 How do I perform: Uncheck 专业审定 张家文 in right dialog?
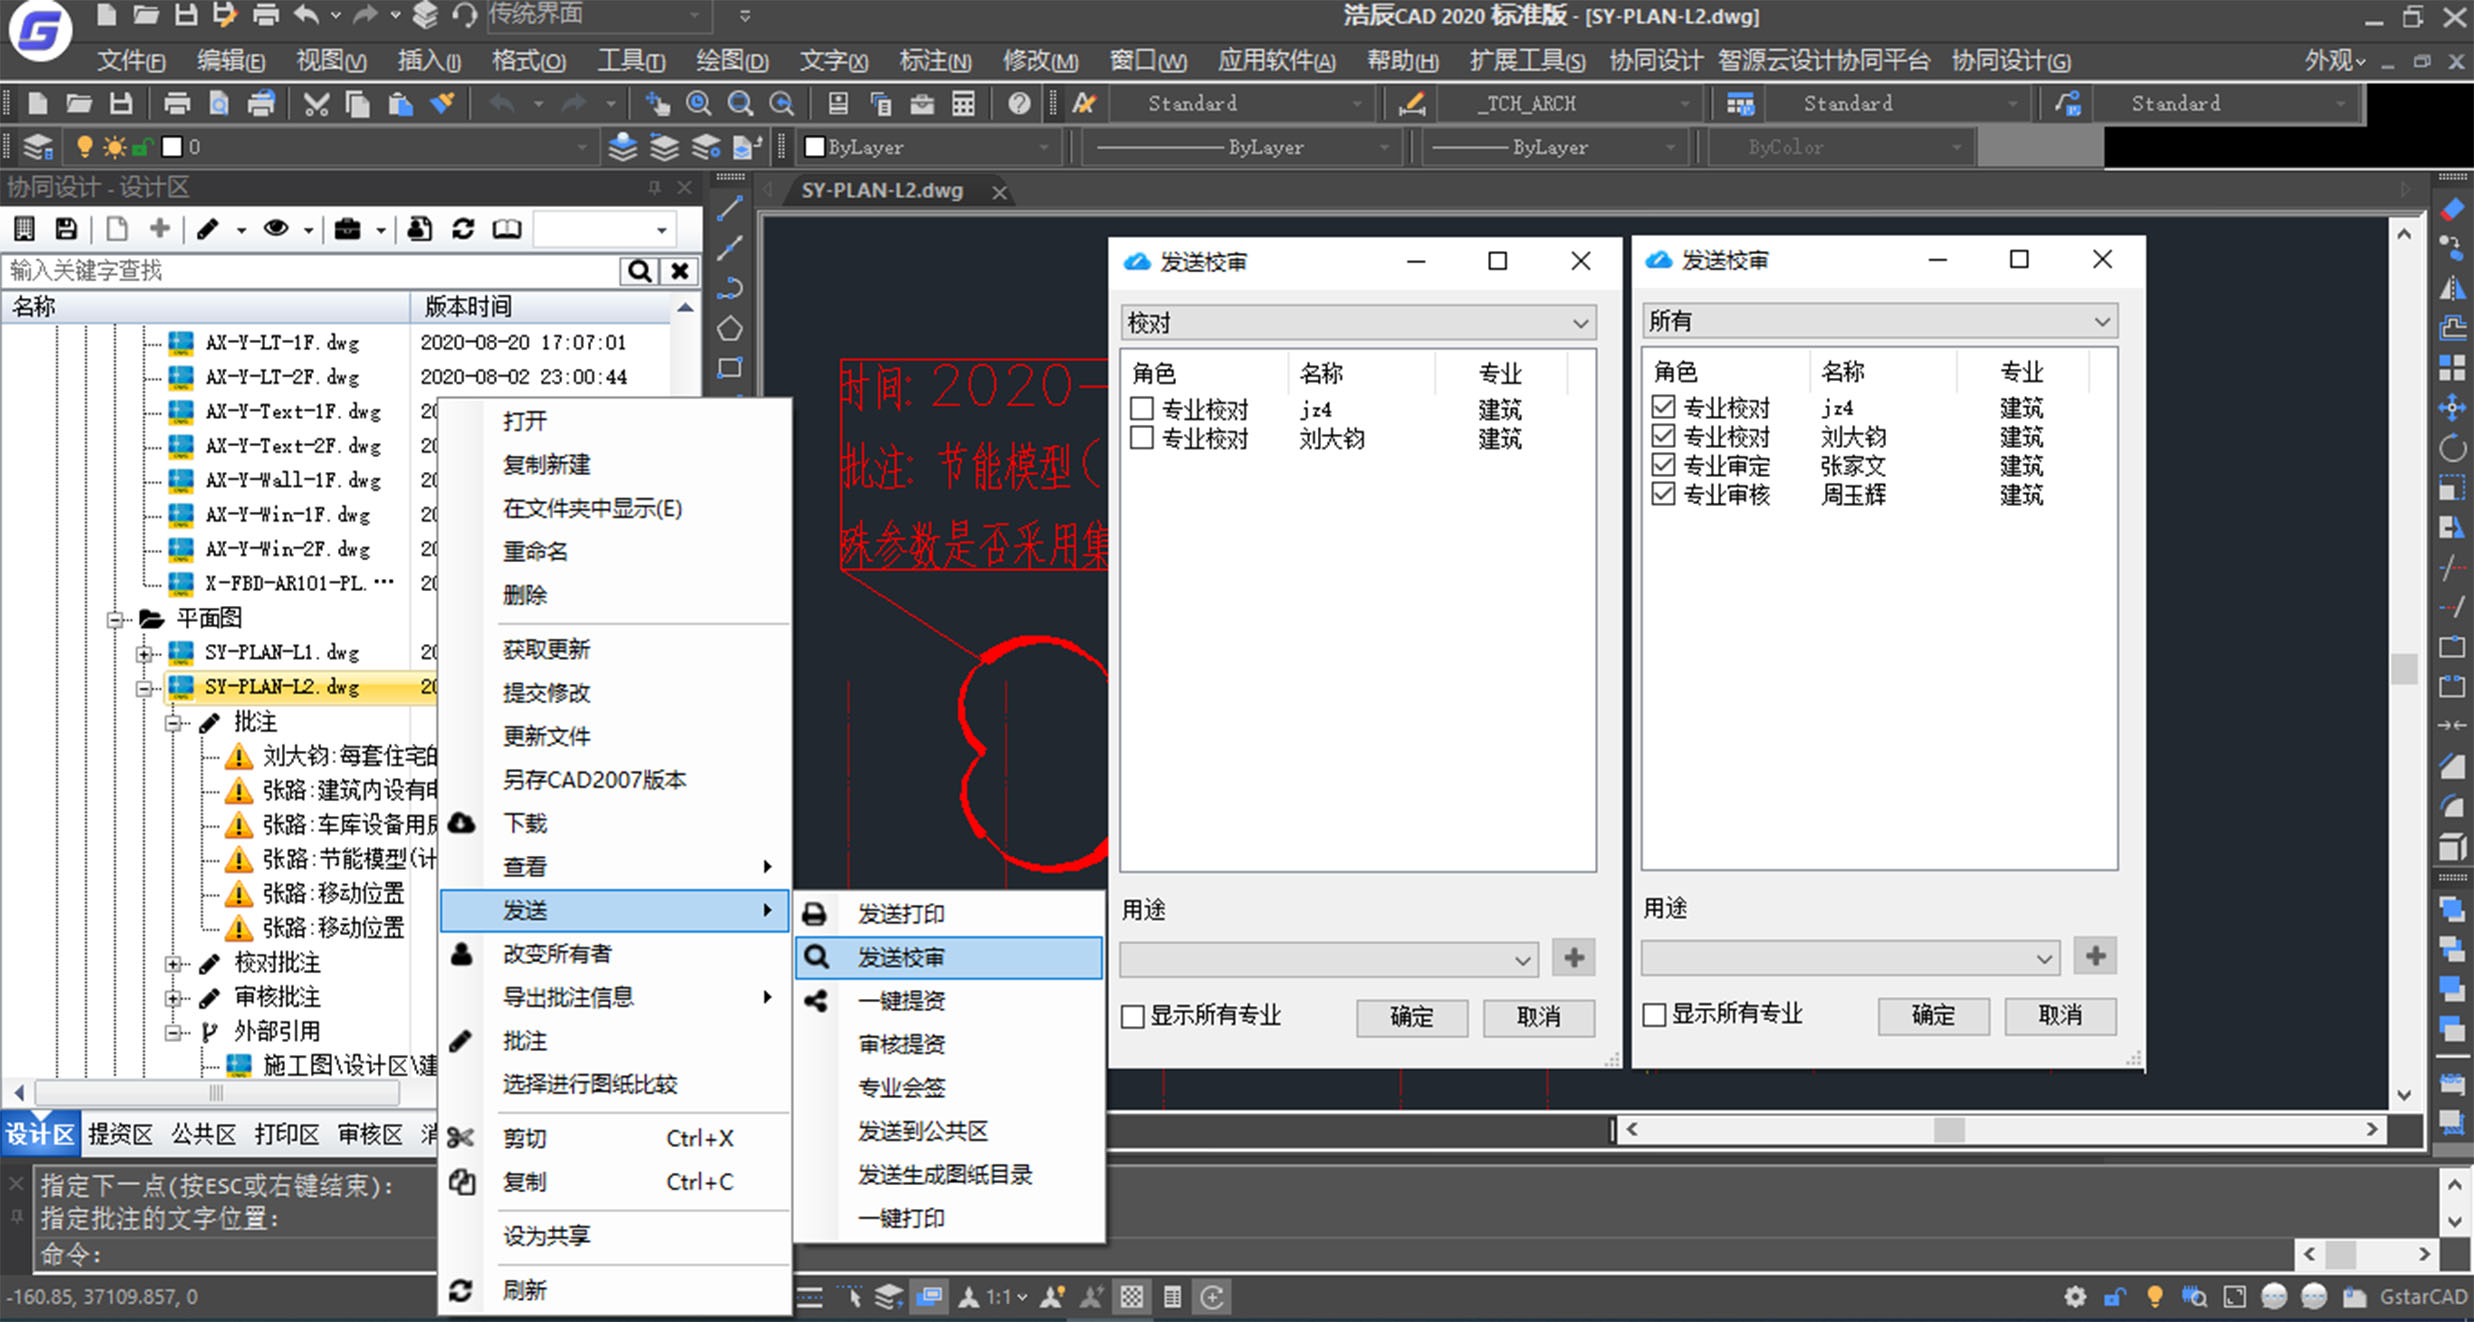pyautogui.click(x=1663, y=465)
